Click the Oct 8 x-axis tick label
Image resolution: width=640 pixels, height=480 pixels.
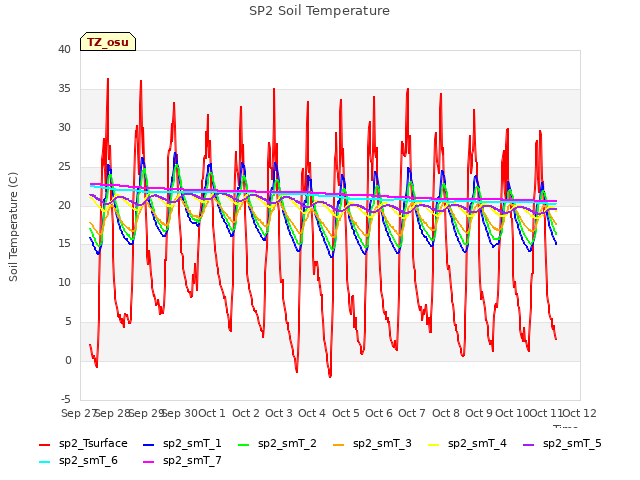click(x=446, y=413)
